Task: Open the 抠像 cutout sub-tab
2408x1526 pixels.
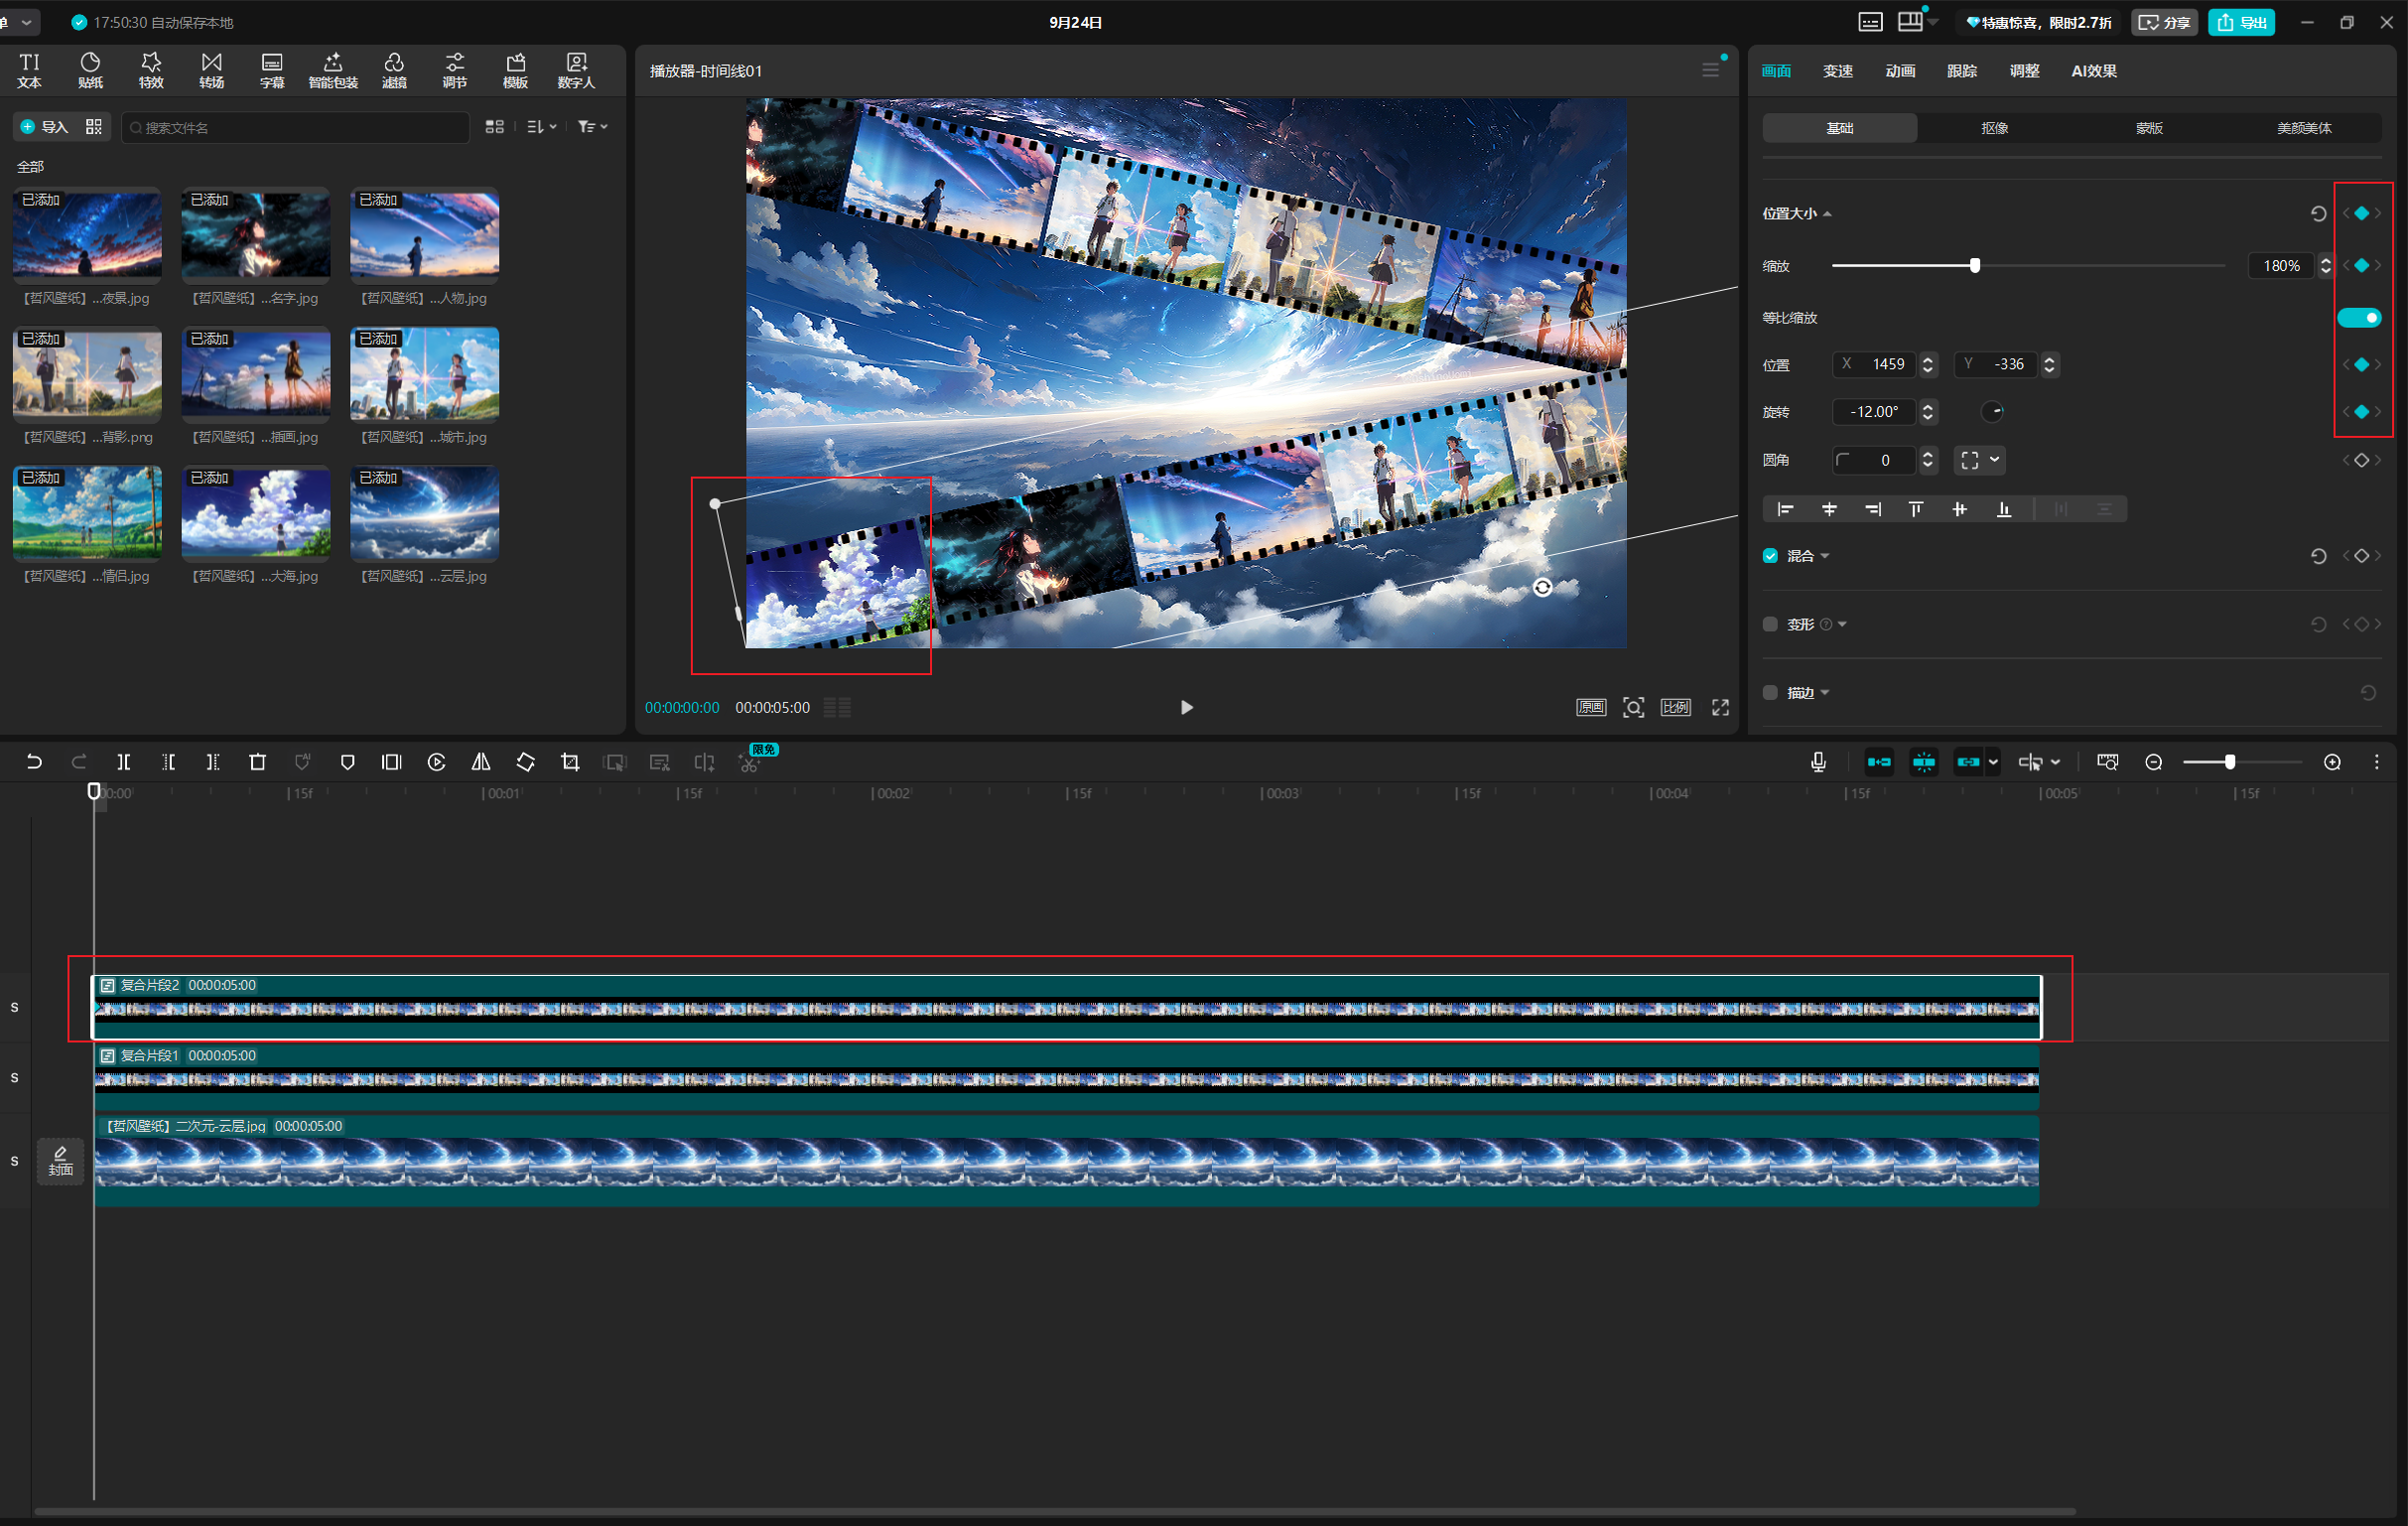Action: pos(1995,128)
